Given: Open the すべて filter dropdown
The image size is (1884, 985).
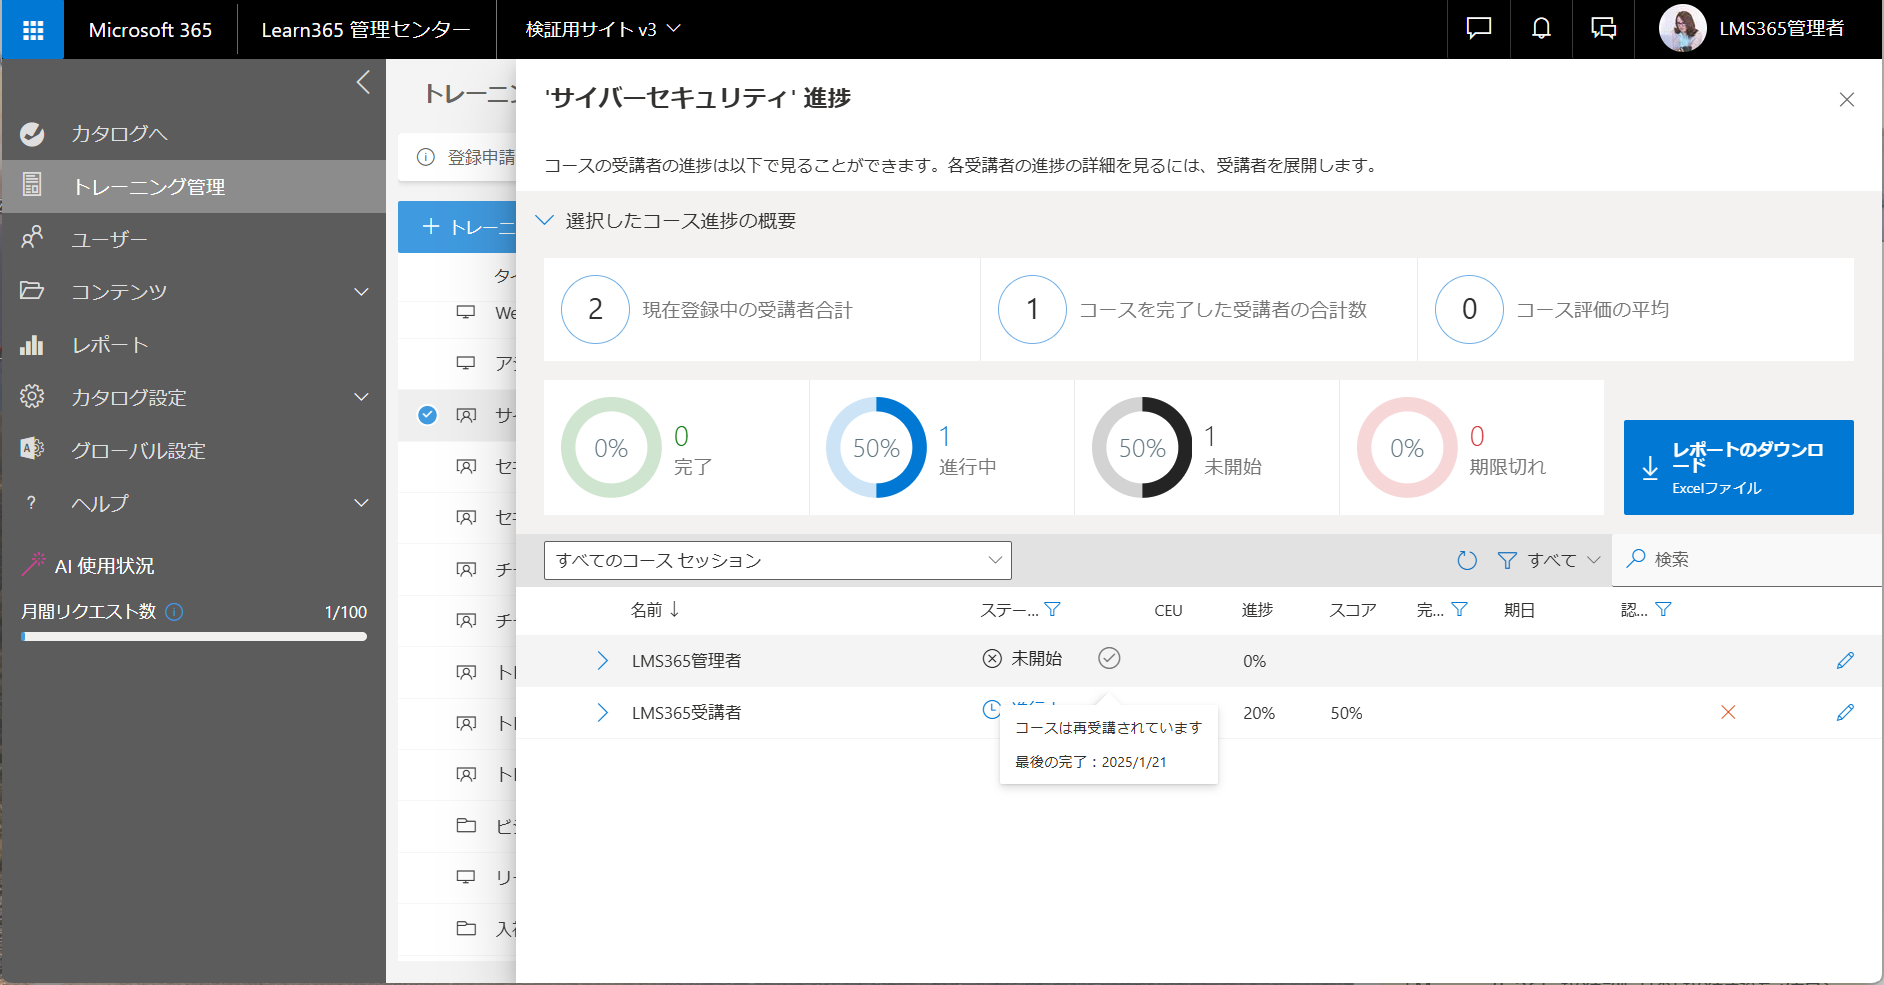Looking at the screenshot, I should pyautogui.click(x=1550, y=561).
